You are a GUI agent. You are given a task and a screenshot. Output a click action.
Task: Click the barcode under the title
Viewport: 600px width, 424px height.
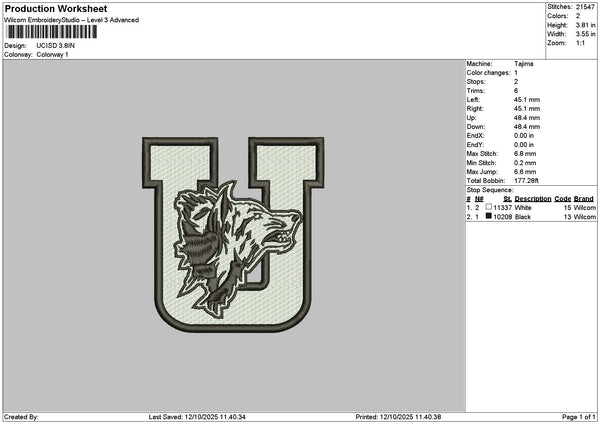click(52, 32)
